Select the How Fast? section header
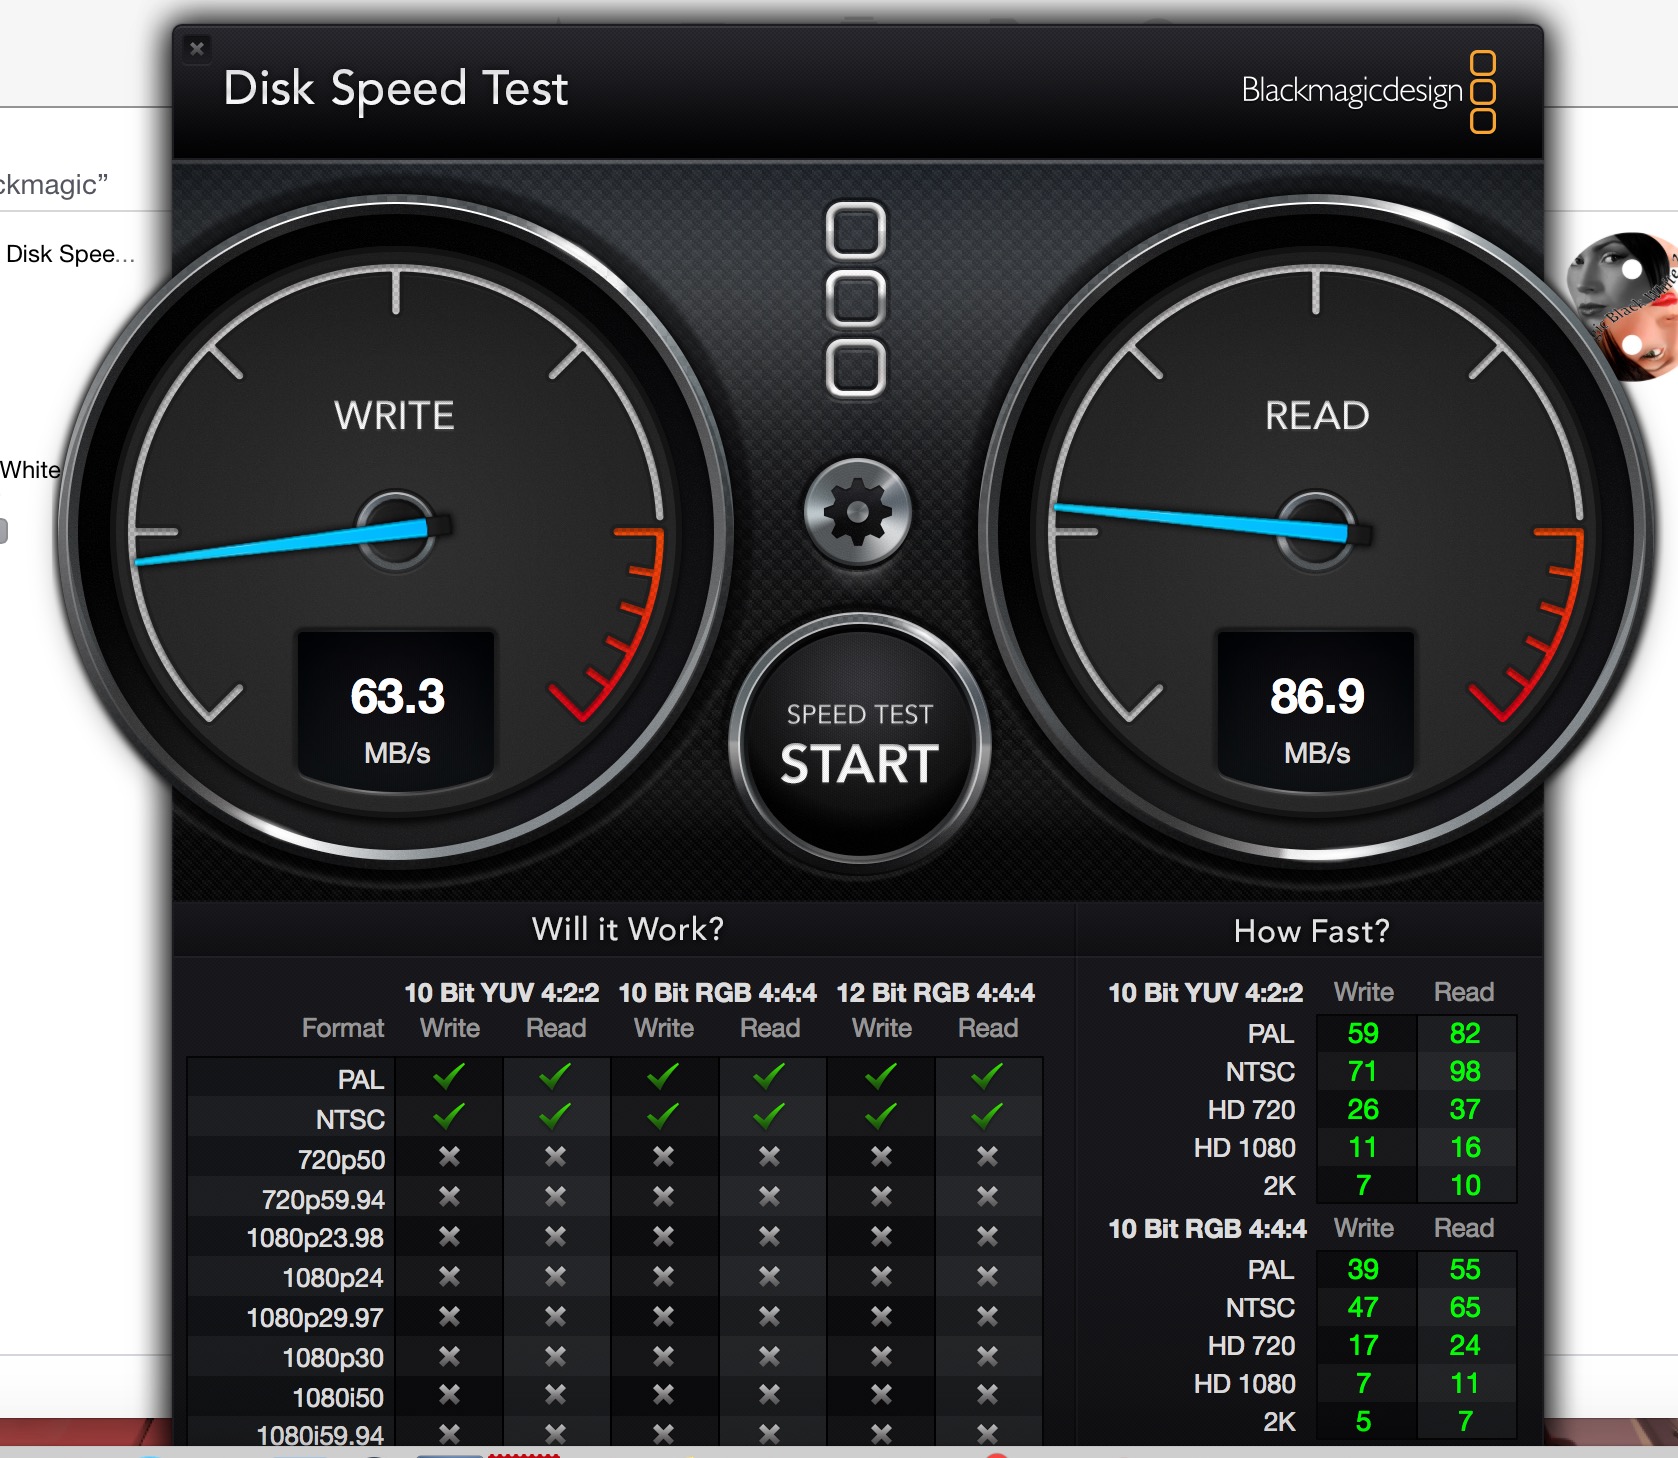The width and height of the screenshot is (1678, 1458). 1311,931
